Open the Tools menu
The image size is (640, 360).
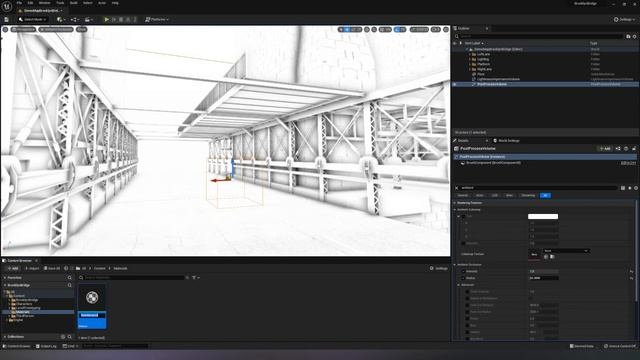(x=60, y=3)
